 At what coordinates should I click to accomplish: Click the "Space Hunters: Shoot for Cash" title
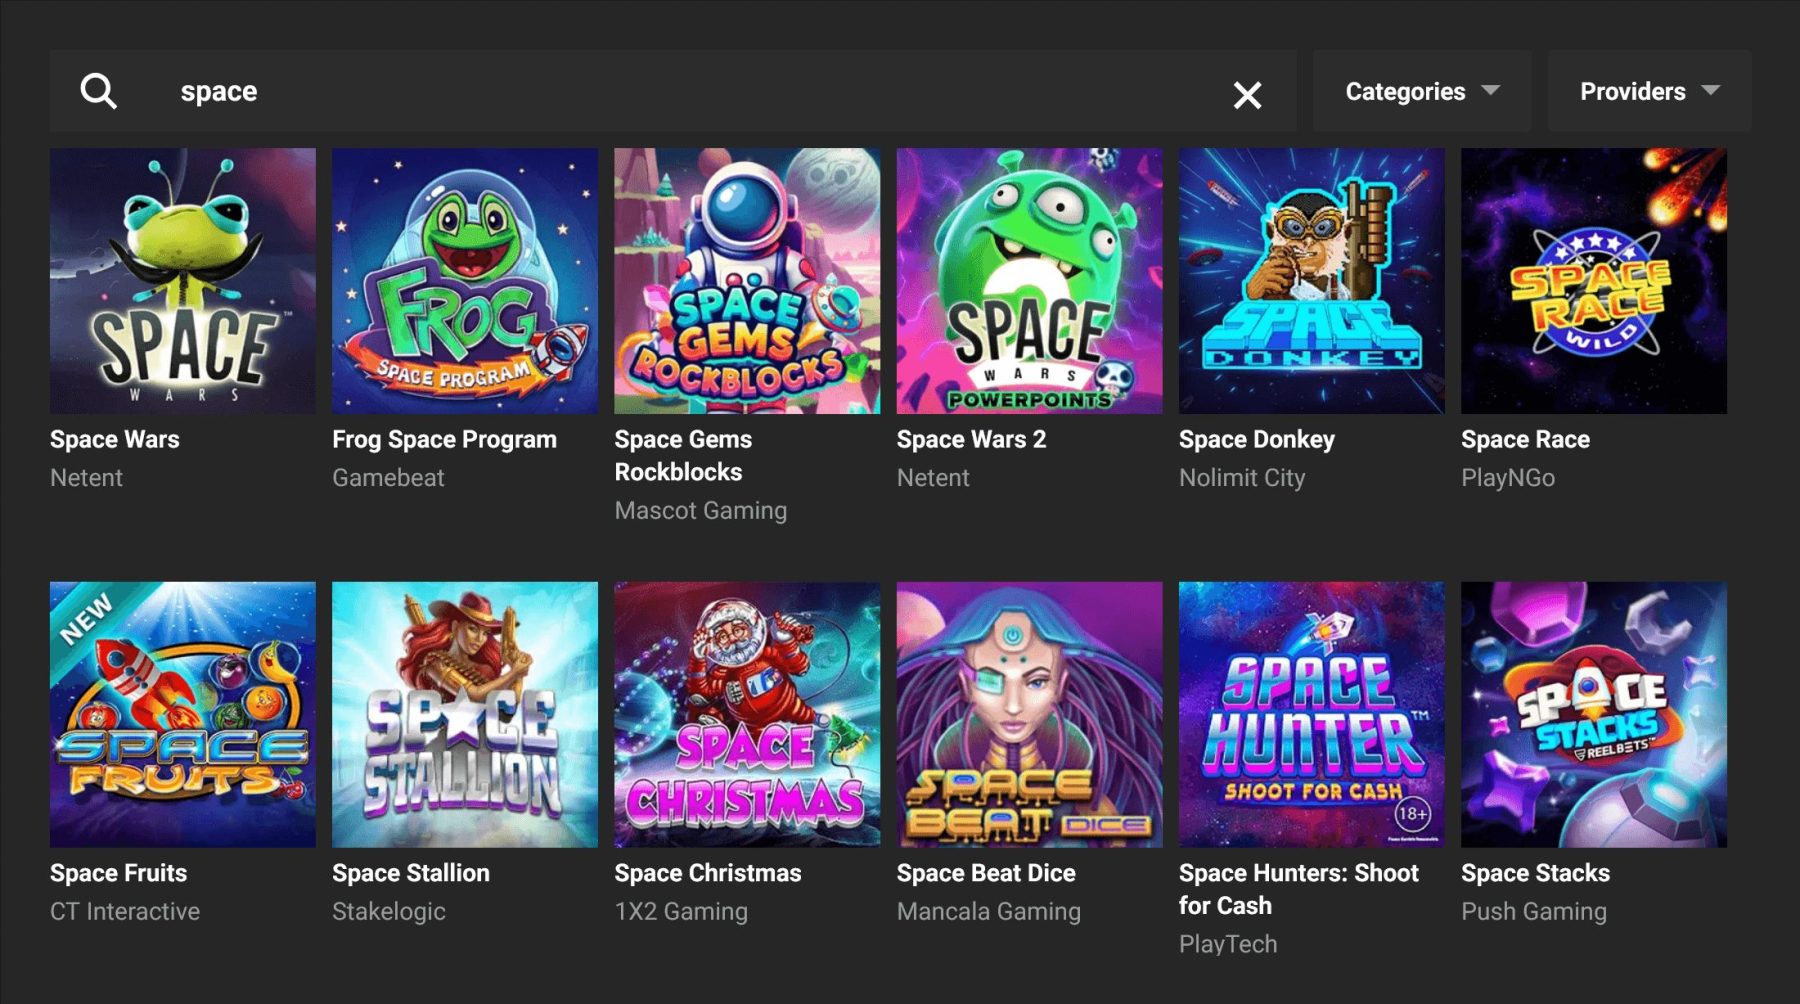(x=1298, y=889)
